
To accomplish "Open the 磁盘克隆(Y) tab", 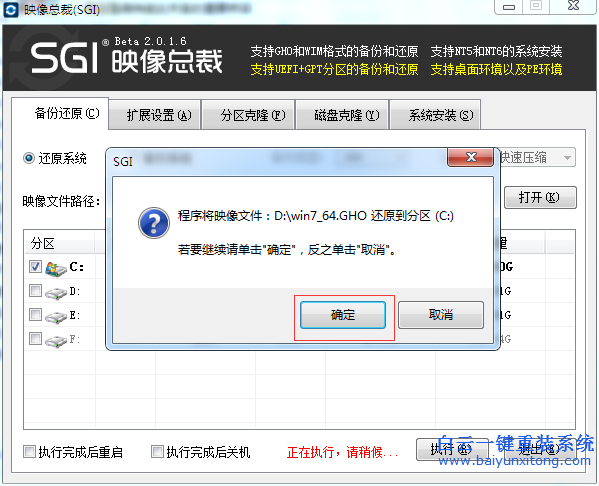I will click(x=342, y=115).
